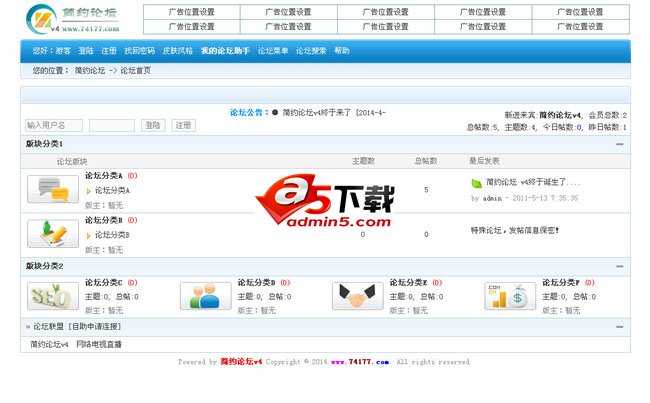
Task: Open 注册 in the blue navigation bar
Action: pyautogui.click(x=109, y=51)
